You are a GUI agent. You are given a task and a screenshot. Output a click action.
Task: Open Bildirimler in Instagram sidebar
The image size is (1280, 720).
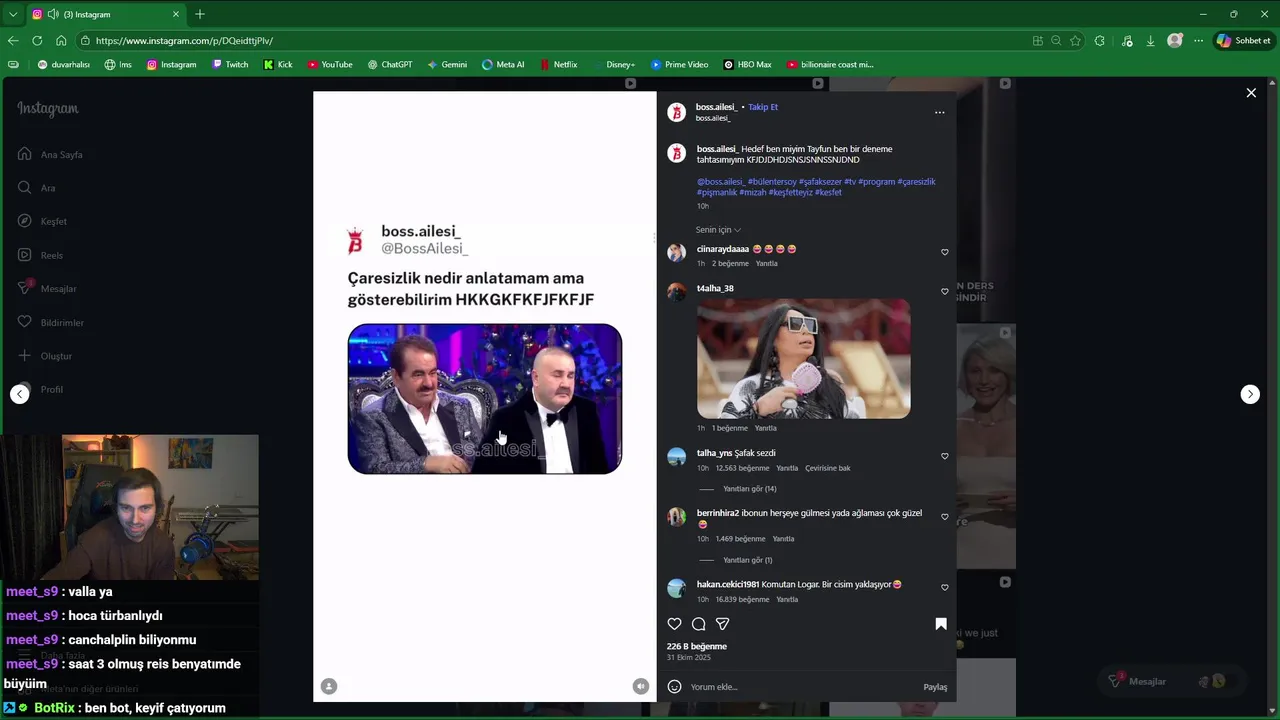pos(51,322)
